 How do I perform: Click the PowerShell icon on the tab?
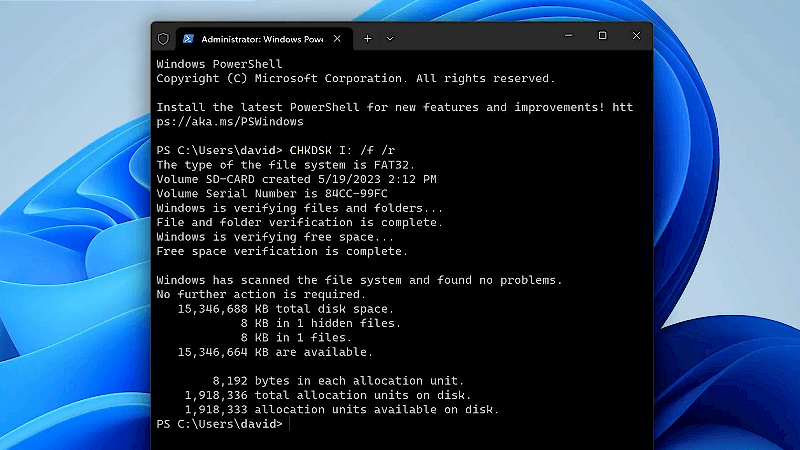[x=188, y=39]
